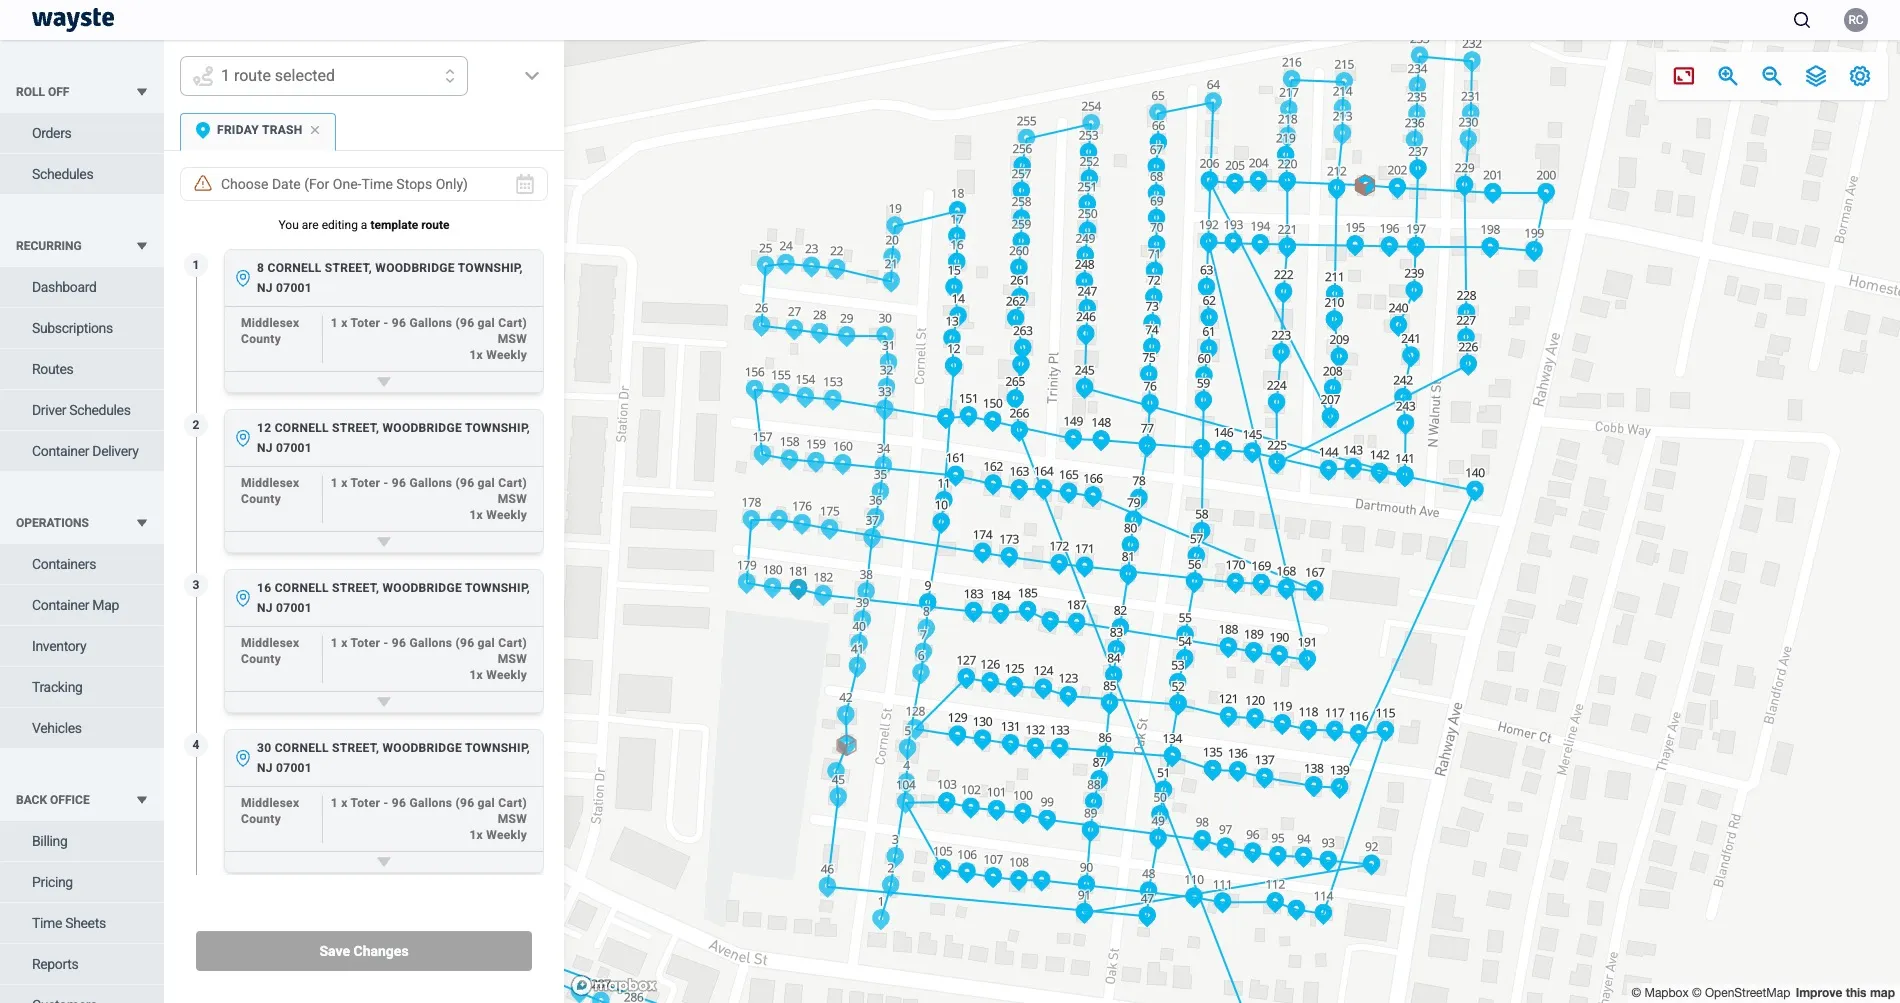Zoom out on the map
Screen dimensions: 1900x1003
[1771, 76]
